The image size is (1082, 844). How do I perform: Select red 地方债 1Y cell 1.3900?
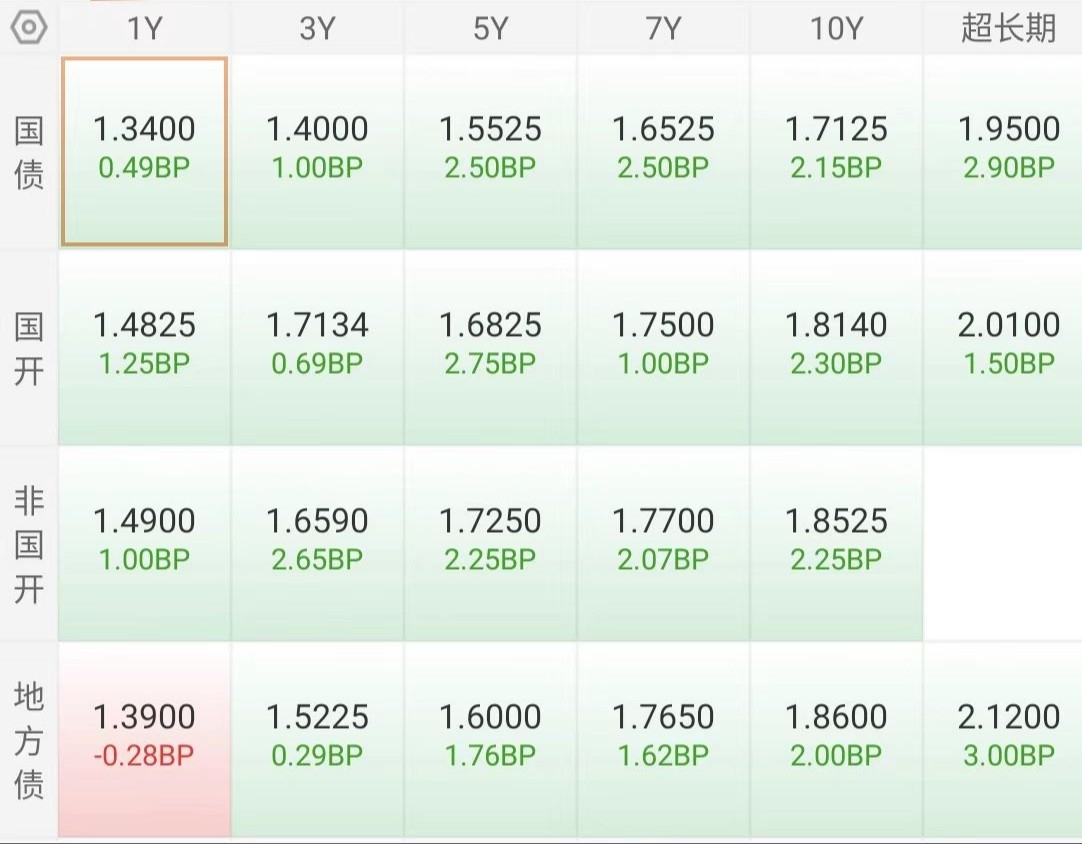[144, 740]
